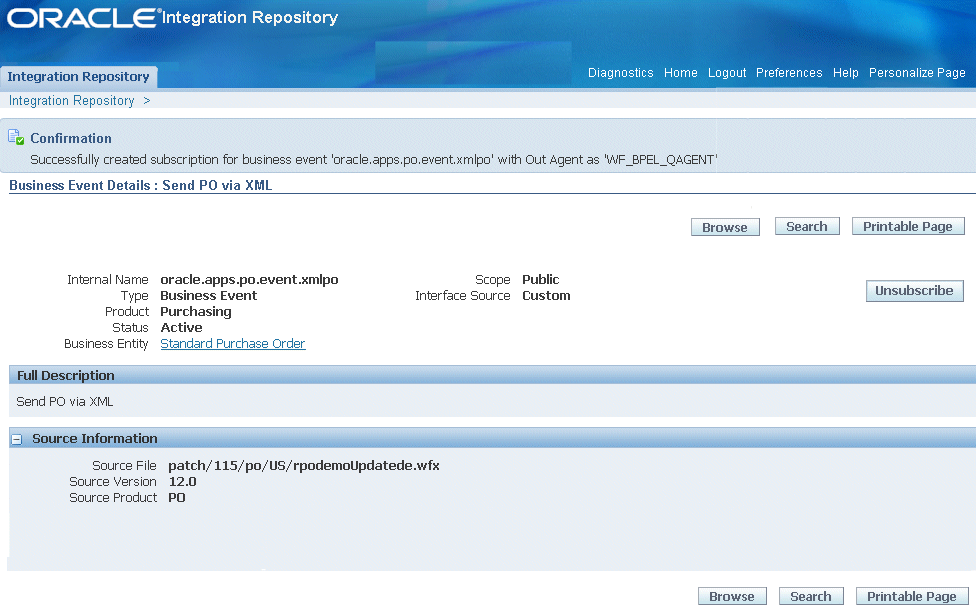Click the Type value Business Event
The width and height of the screenshot is (976, 608).
pos(209,296)
